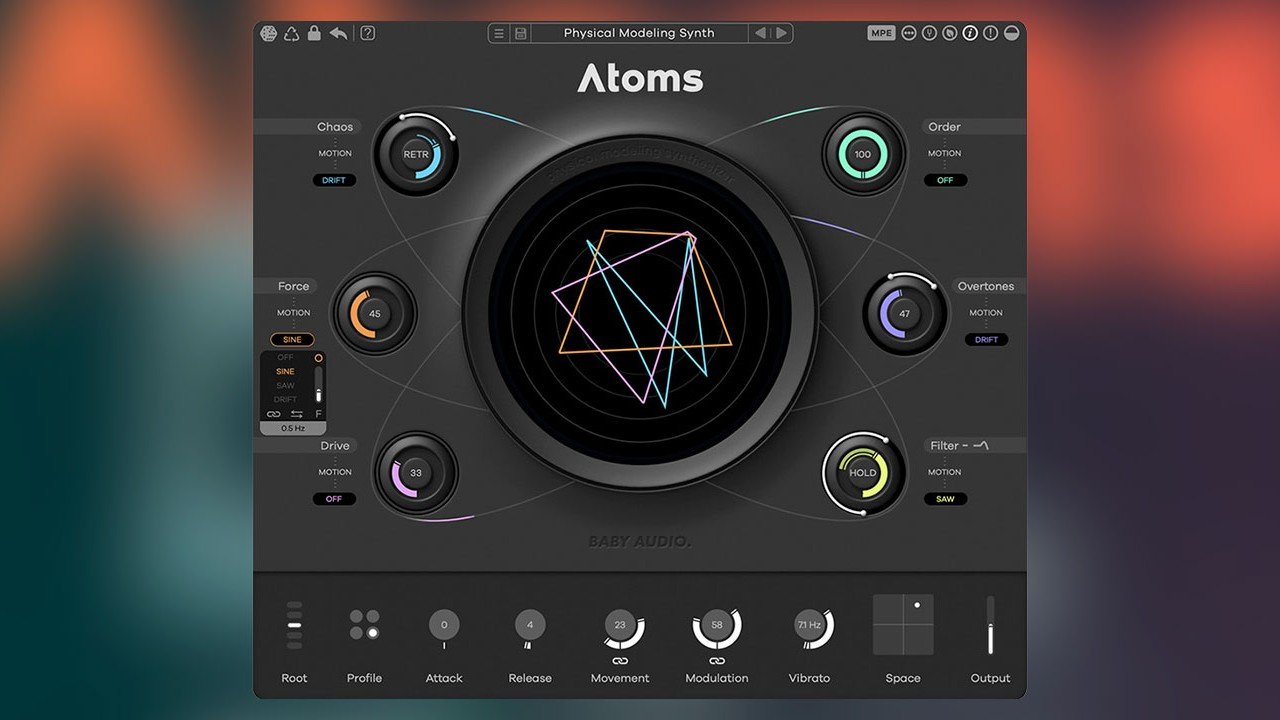Click the Chaos knob labeled RETR
Viewport: 1280px width, 720px height.
[416, 155]
